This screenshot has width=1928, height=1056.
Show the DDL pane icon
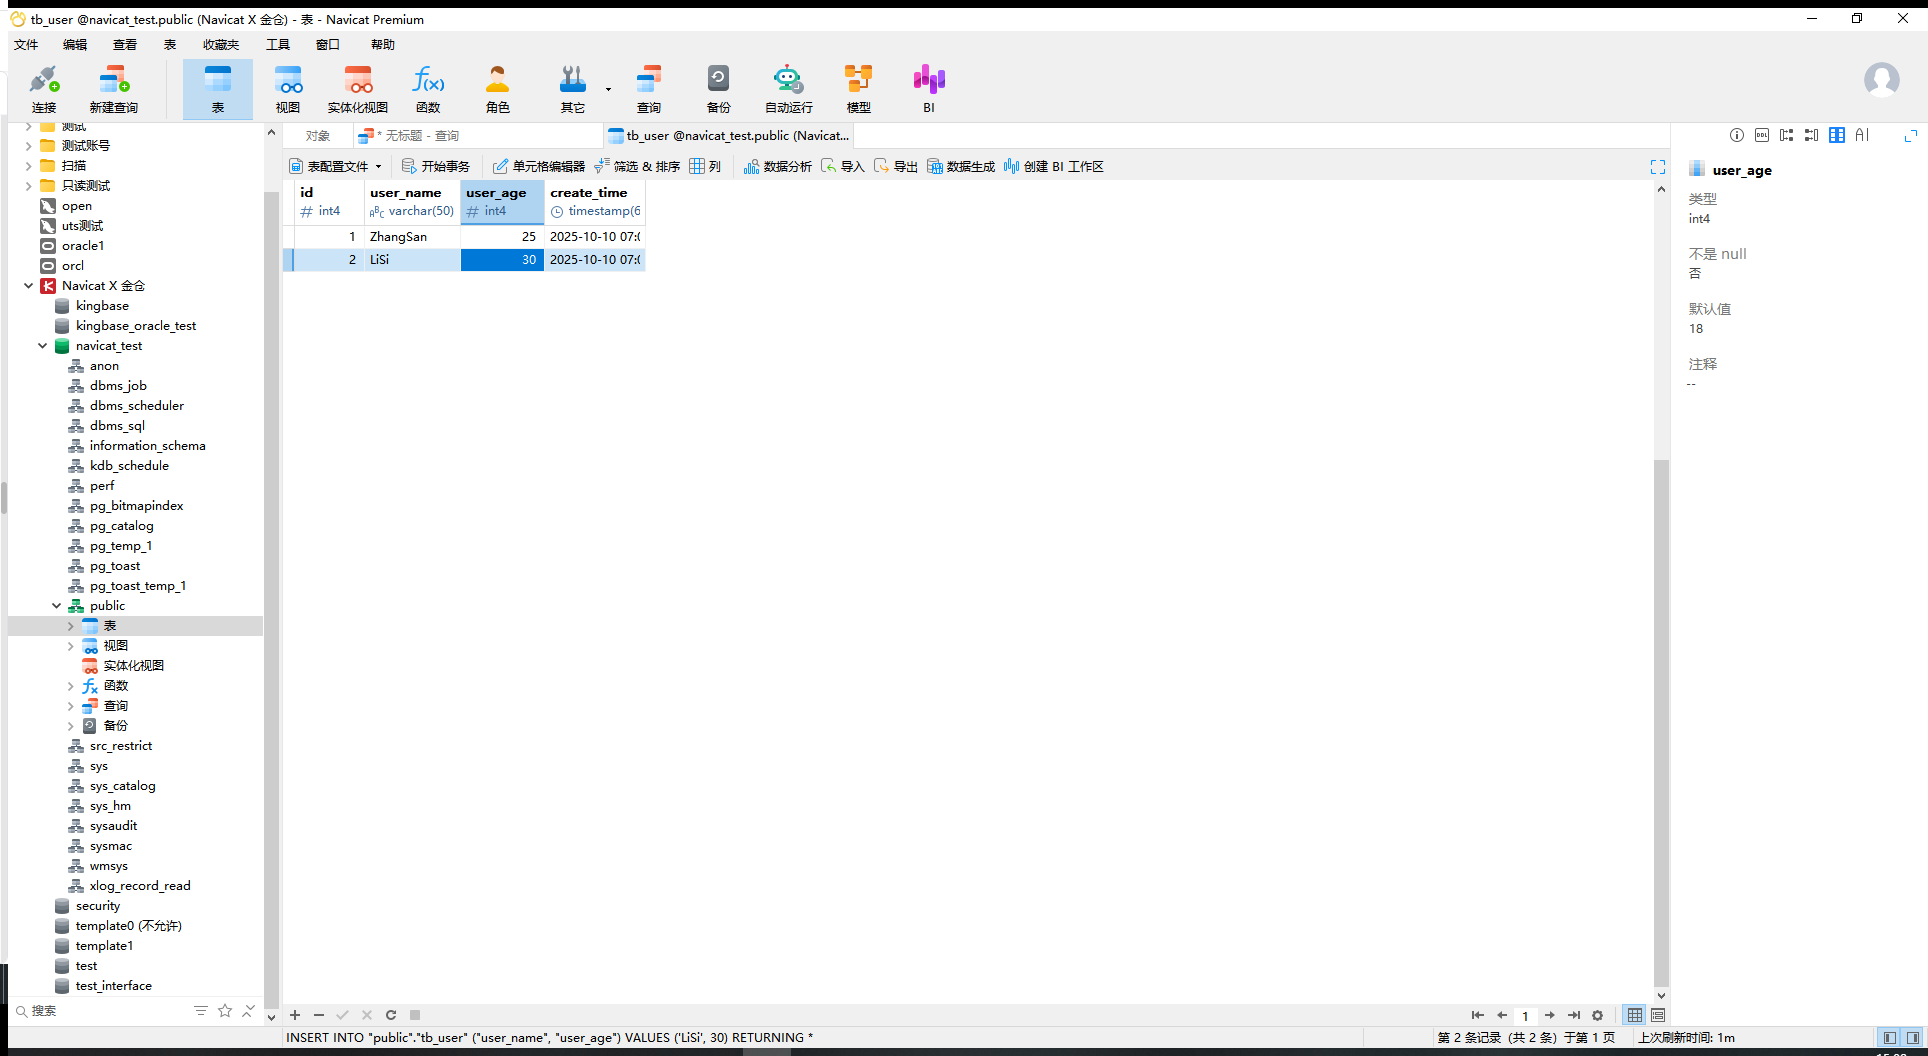pos(1762,135)
